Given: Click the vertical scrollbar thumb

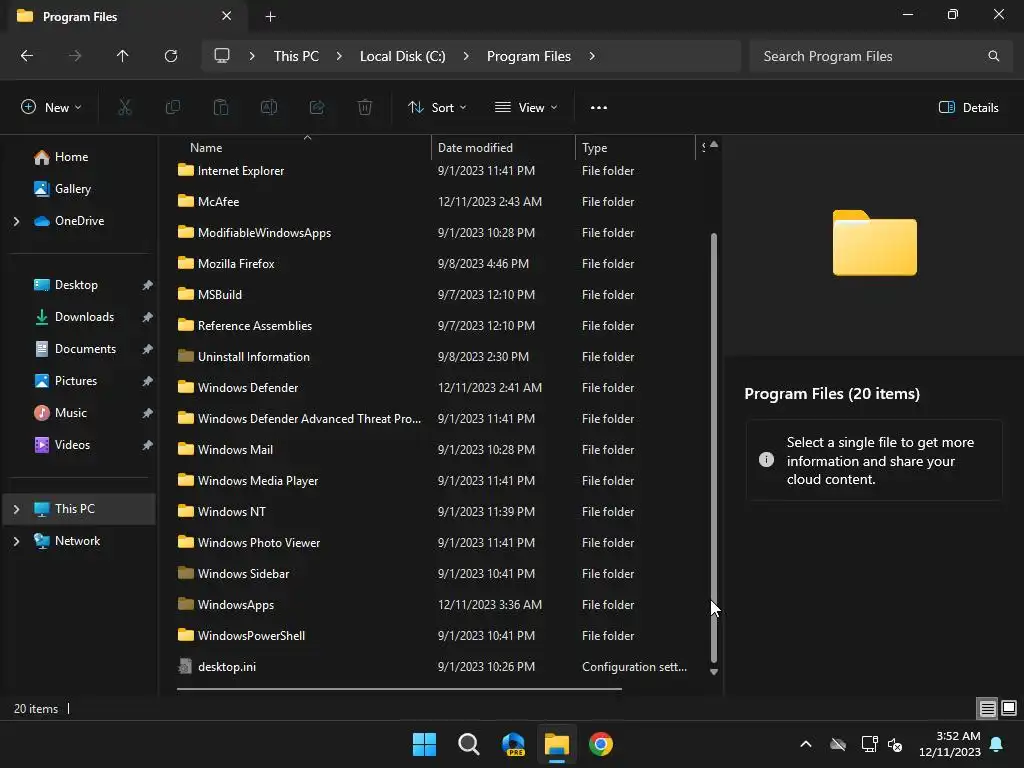Looking at the screenshot, I should click(x=714, y=447).
